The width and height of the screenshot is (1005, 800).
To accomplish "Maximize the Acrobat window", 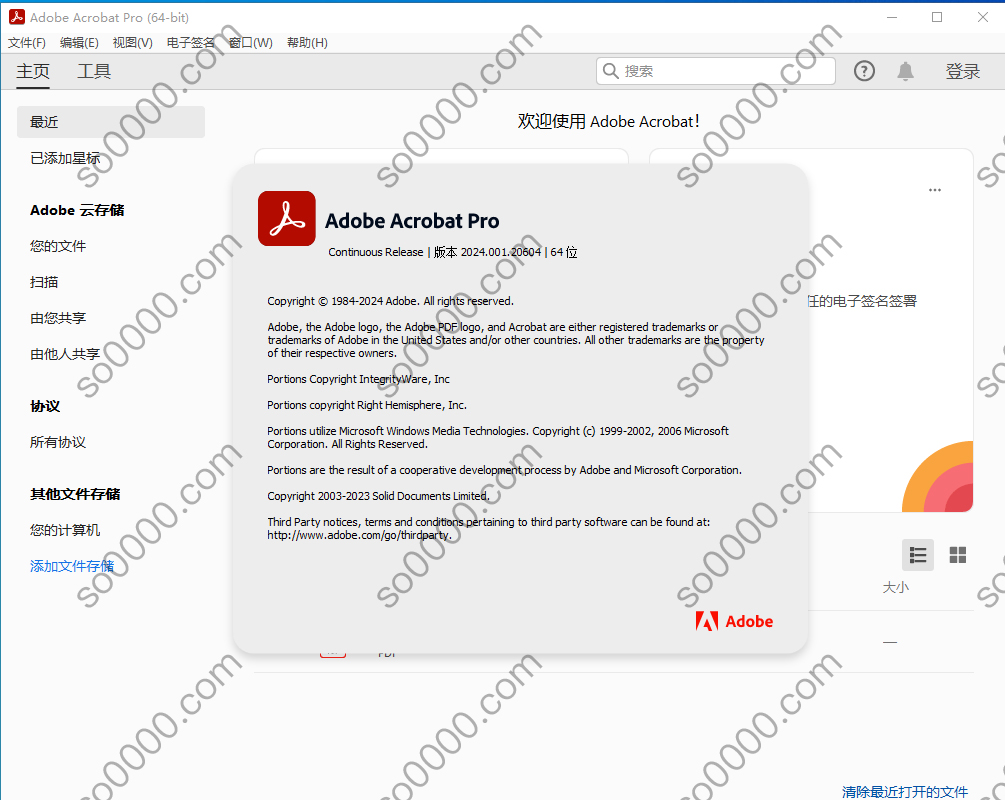I will pyautogui.click(x=937, y=17).
